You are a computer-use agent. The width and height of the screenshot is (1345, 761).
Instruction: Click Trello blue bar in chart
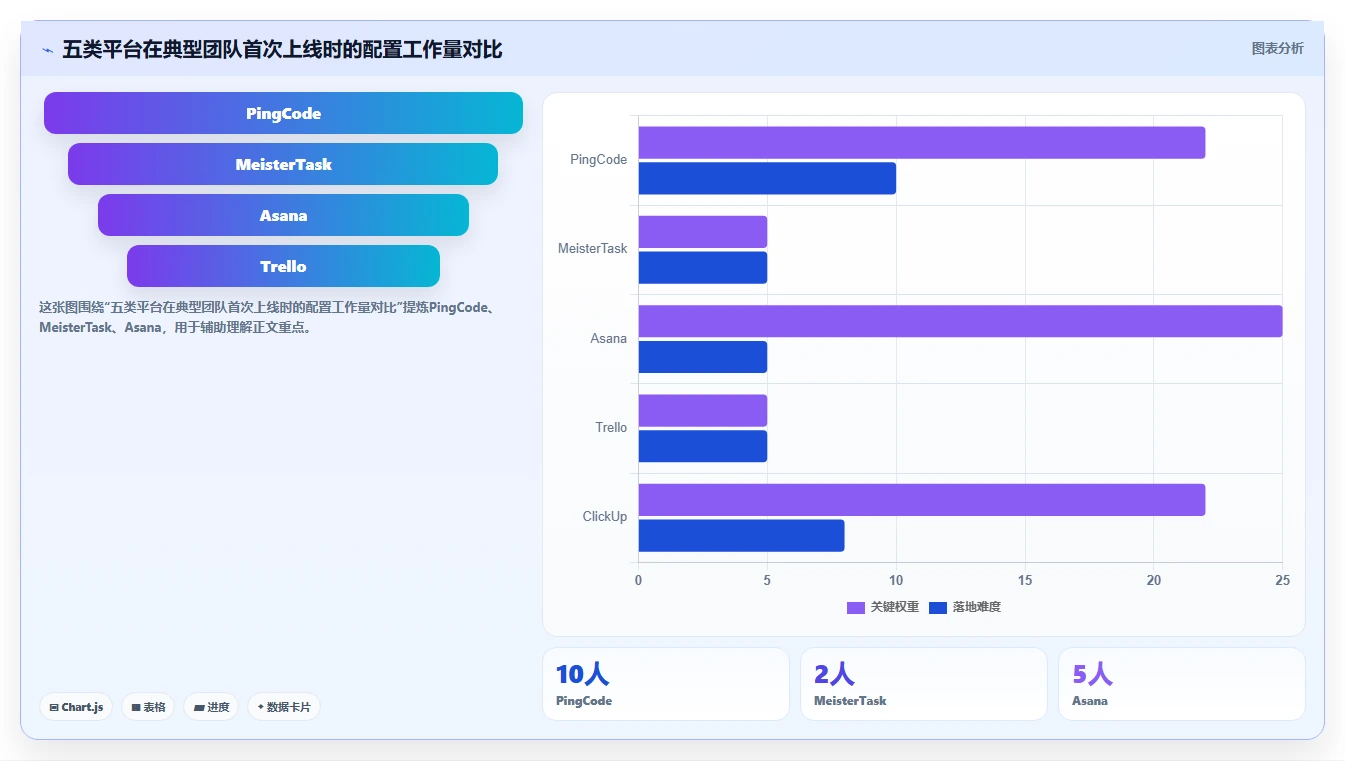click(703, 446)
